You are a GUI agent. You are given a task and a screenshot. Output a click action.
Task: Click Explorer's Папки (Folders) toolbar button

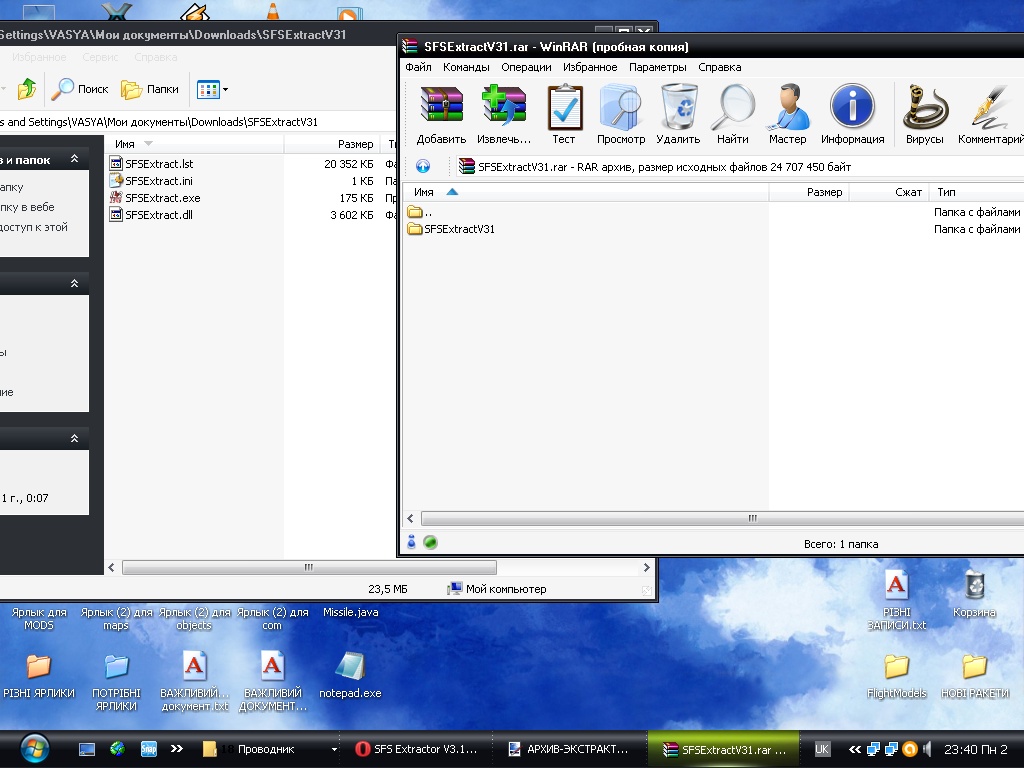click(x=150, y=89)
